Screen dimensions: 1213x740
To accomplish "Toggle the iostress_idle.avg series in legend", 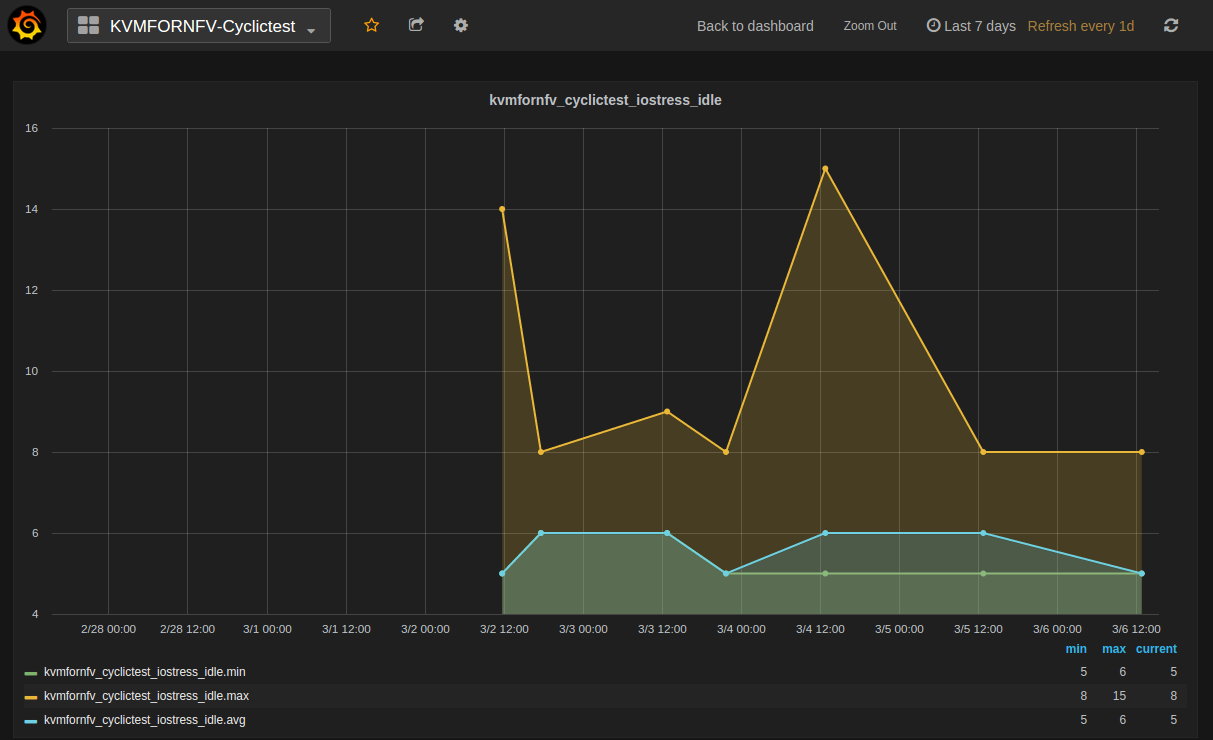I will 144,720.
